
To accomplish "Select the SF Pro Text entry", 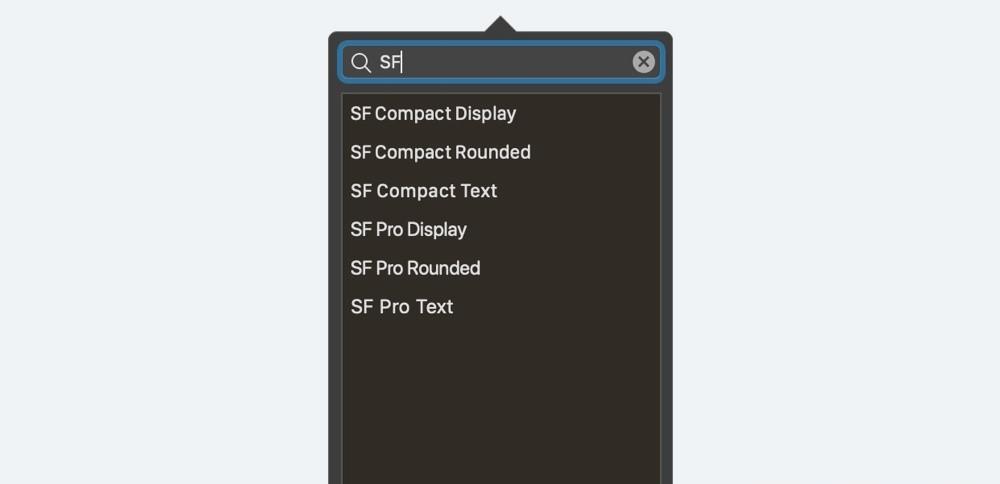I will (501, 306).
